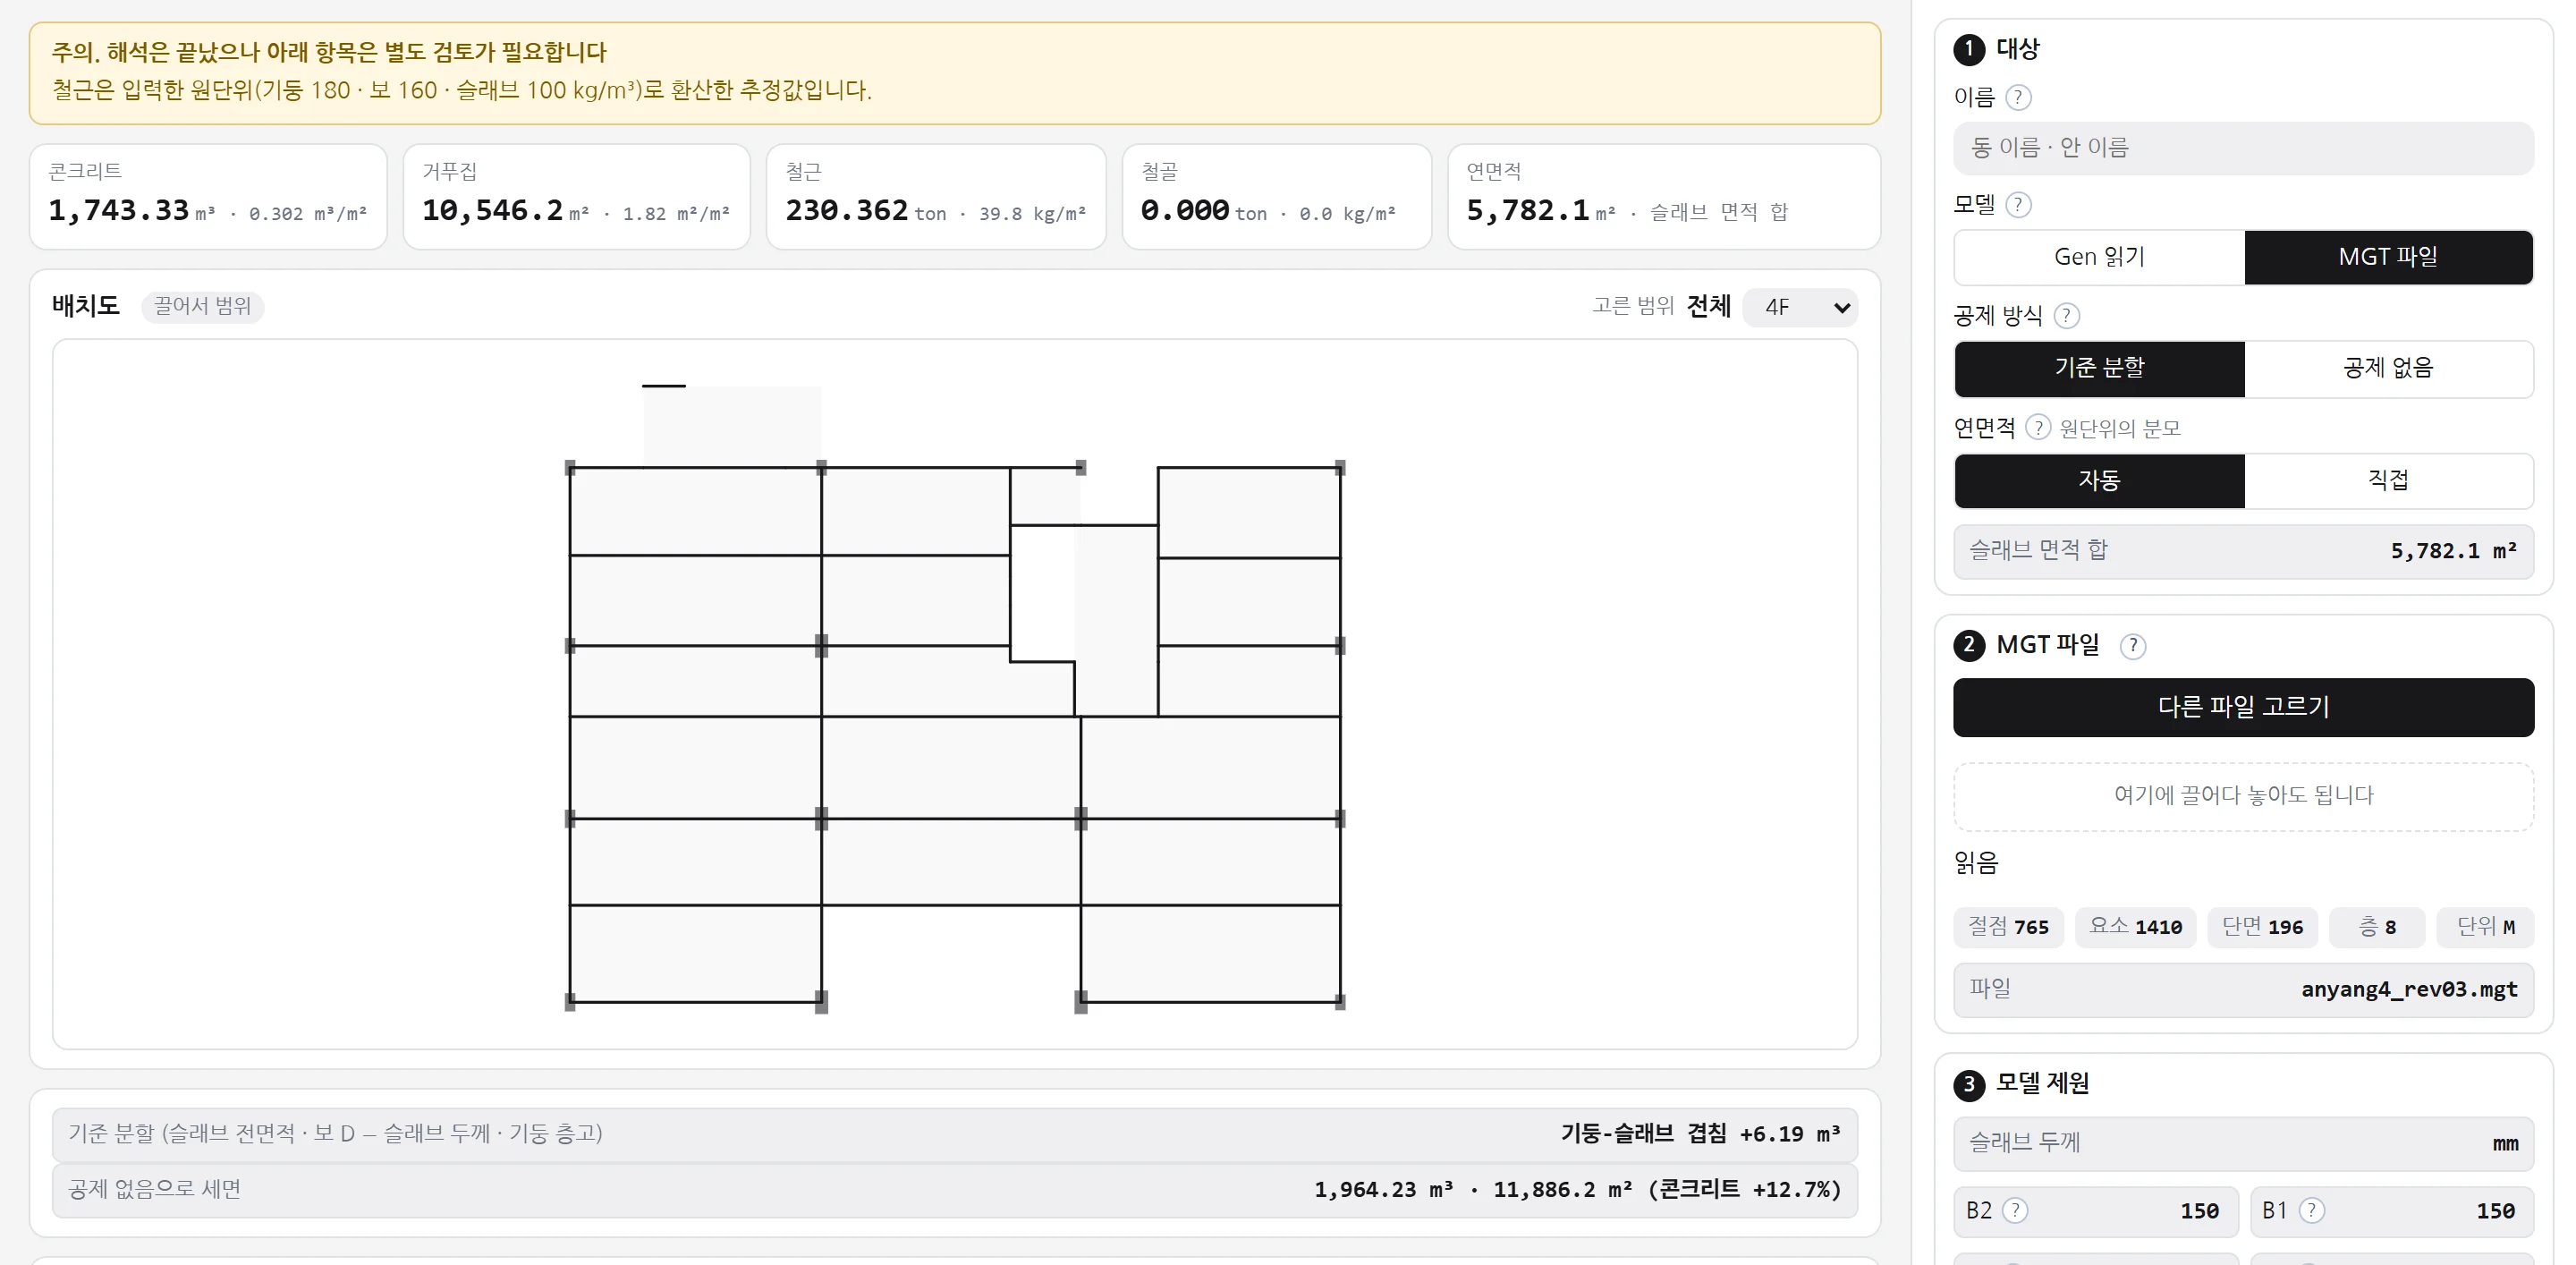This screenshot has width=2576, height=1265.
Task: Open help icon next to 이름 label
Action: tap(2018, 97)
